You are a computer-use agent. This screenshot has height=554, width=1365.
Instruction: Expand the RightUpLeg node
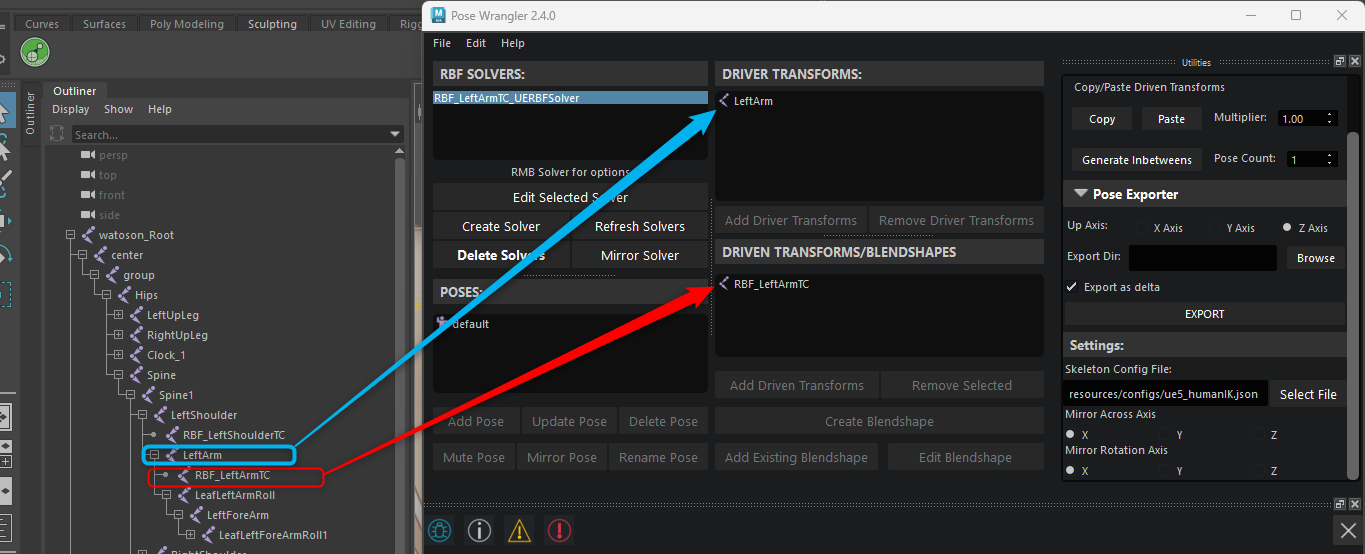(118, 335)
